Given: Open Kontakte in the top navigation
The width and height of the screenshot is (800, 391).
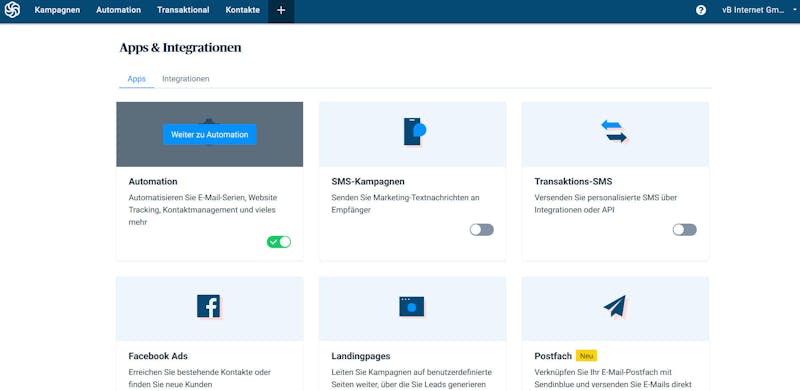Looking at the screenshot, I should click(242, 10).
